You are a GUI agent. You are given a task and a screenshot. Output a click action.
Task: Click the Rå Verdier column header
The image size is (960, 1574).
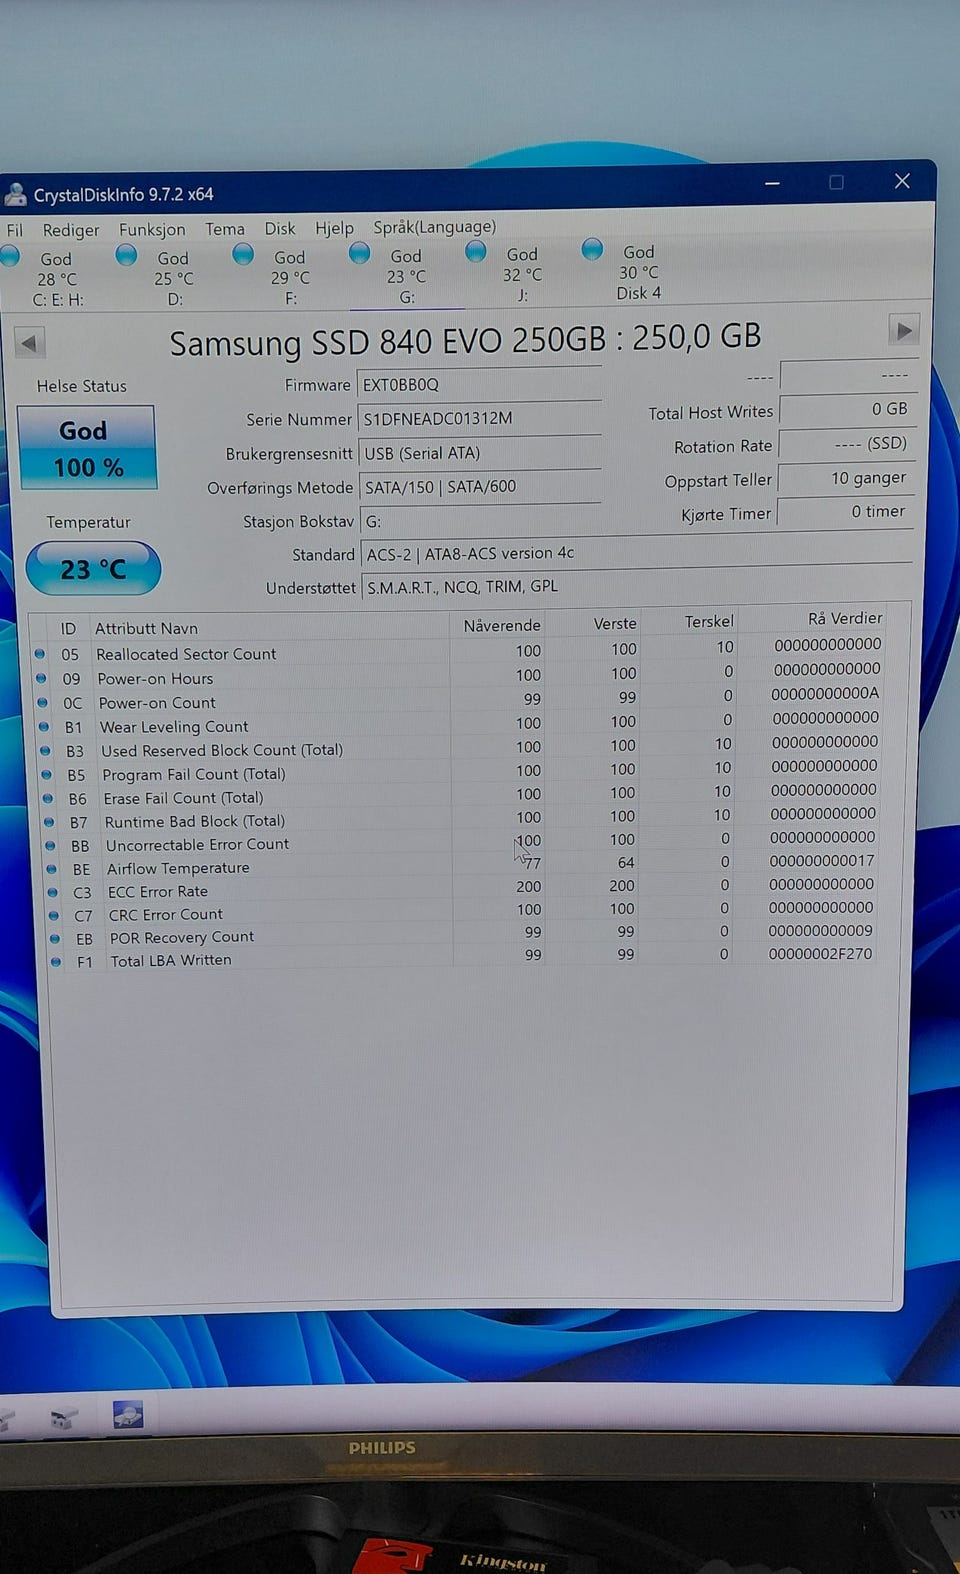pos(845,618)
